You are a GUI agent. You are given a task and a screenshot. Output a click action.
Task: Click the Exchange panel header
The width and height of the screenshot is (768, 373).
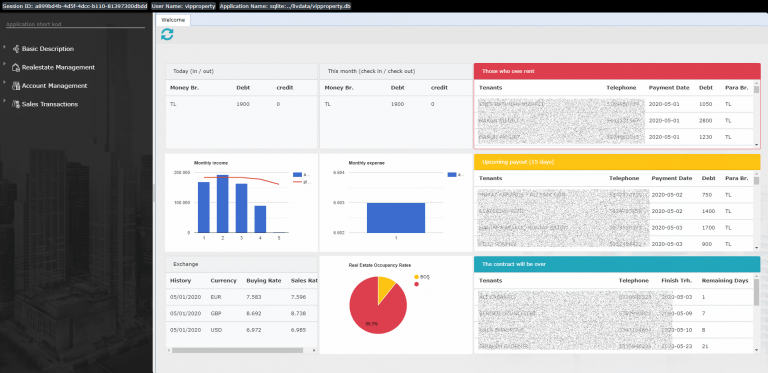(x=241, y=264)
